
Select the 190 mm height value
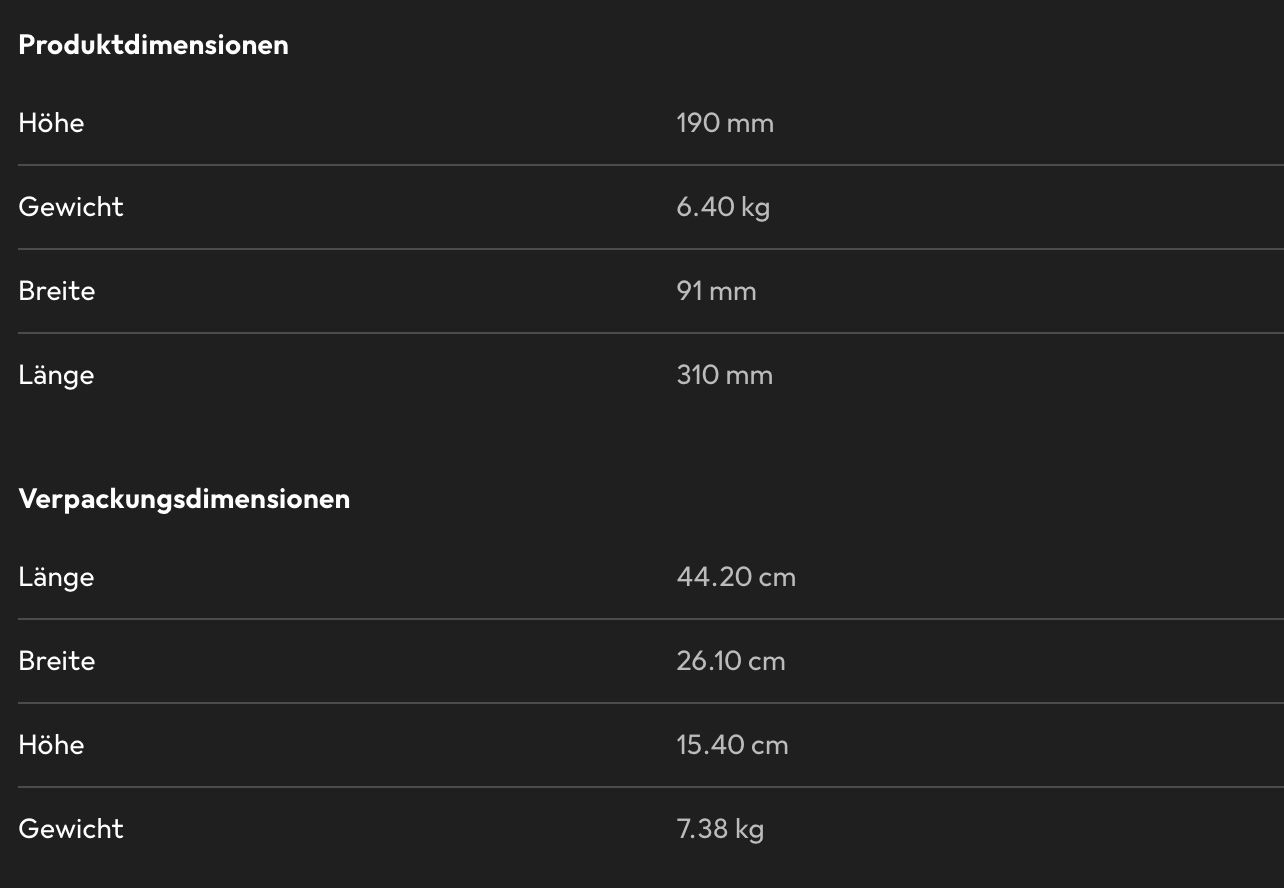point(725,123)
